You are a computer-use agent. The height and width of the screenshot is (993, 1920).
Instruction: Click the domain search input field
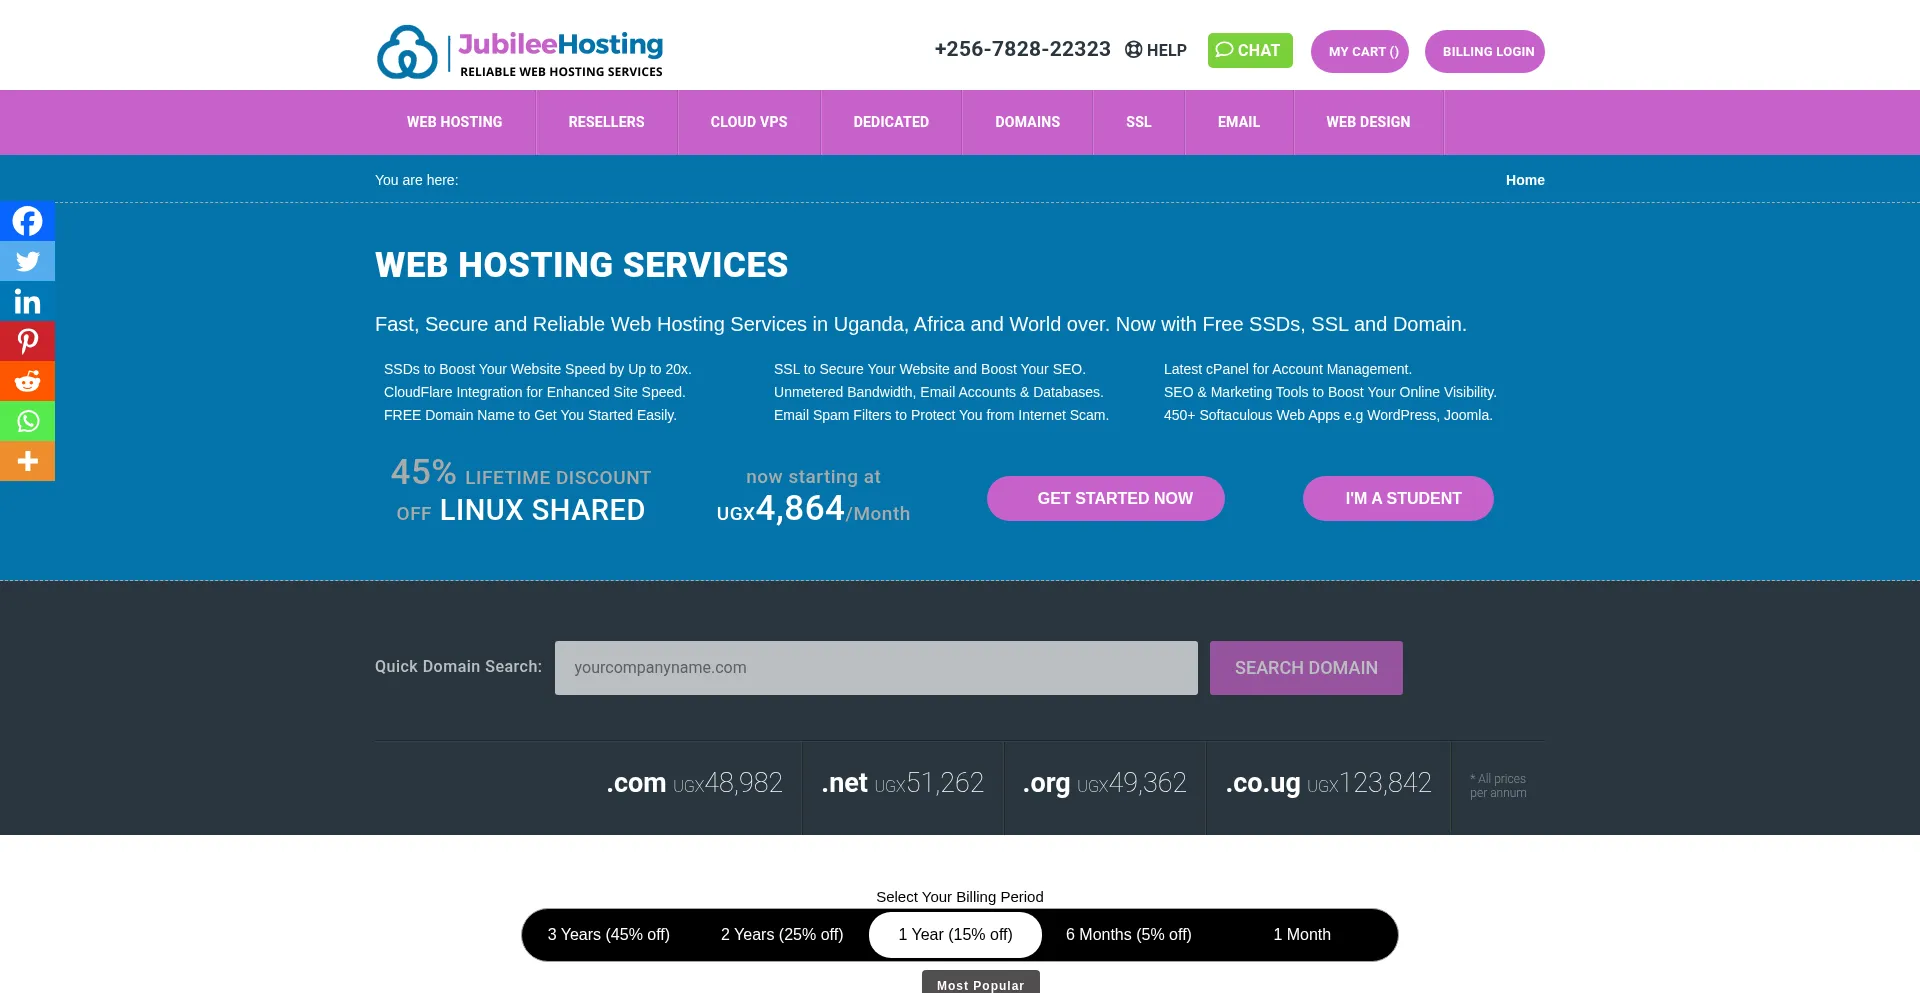click(x=876, y=667)
